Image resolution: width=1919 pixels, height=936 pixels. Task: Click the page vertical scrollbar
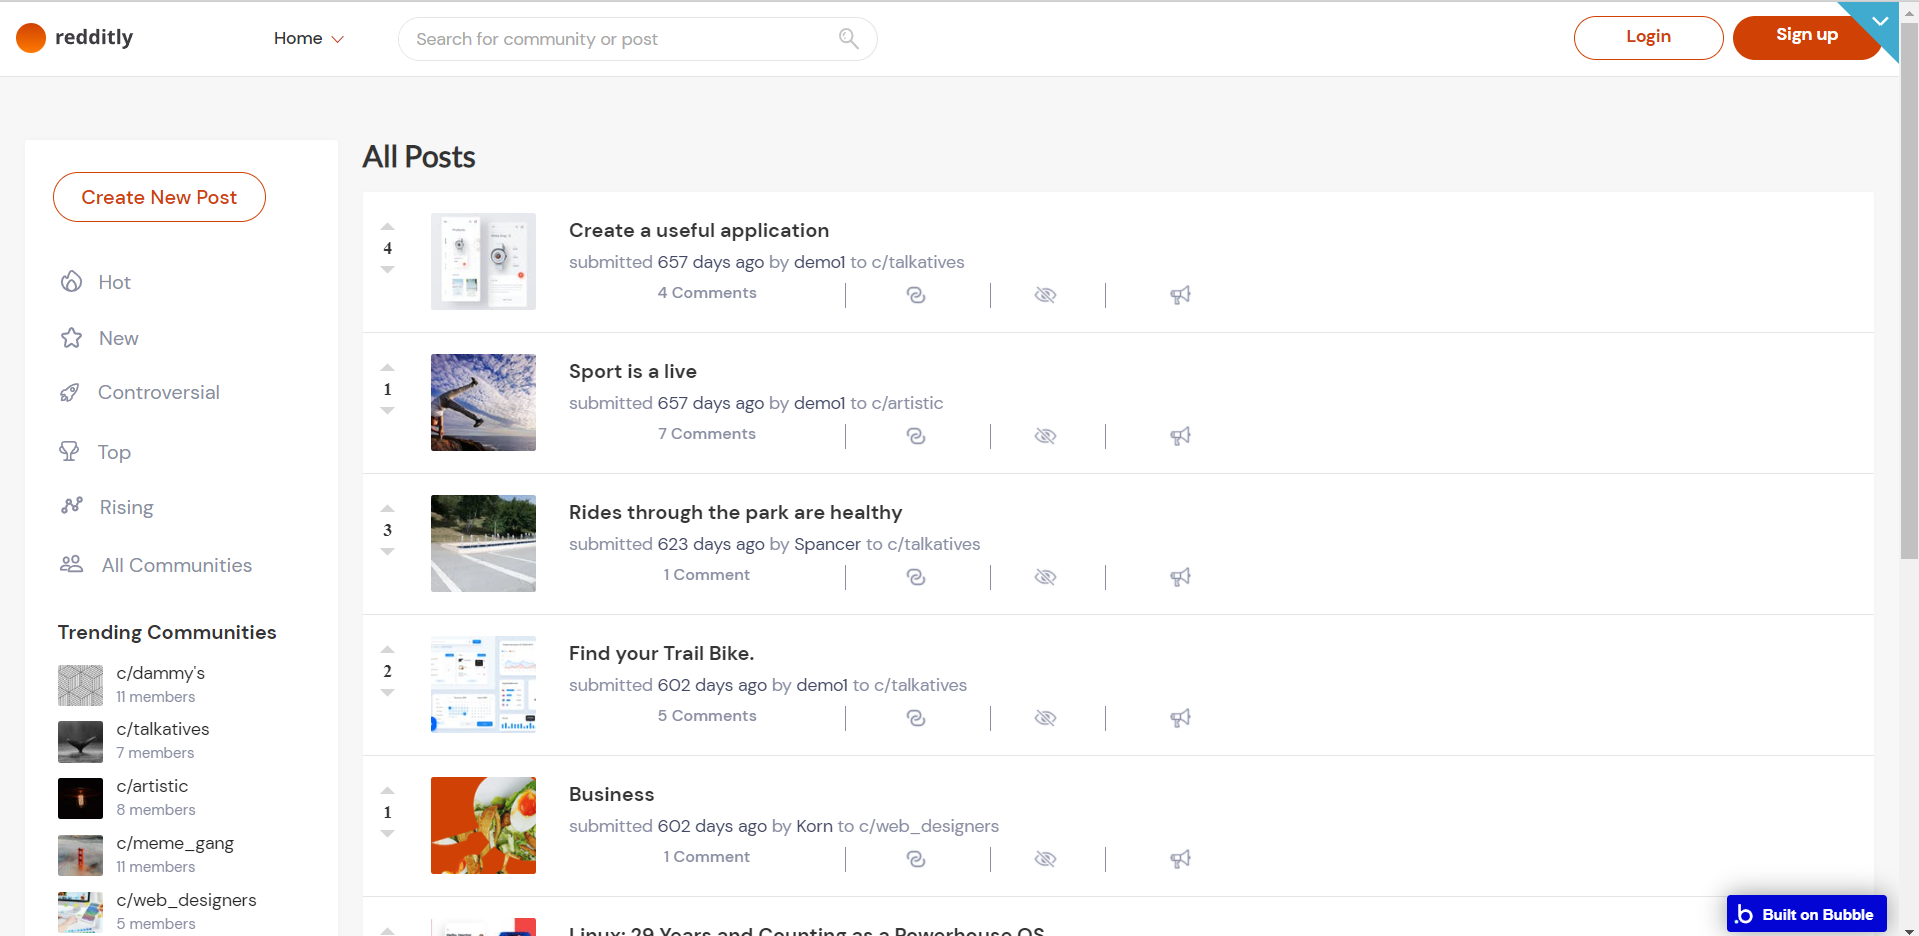[x=1909, y=300]
